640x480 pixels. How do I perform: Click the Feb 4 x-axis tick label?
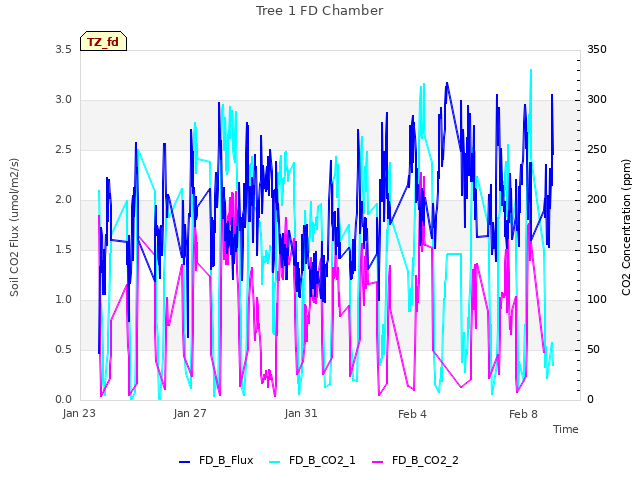(412, 414)
